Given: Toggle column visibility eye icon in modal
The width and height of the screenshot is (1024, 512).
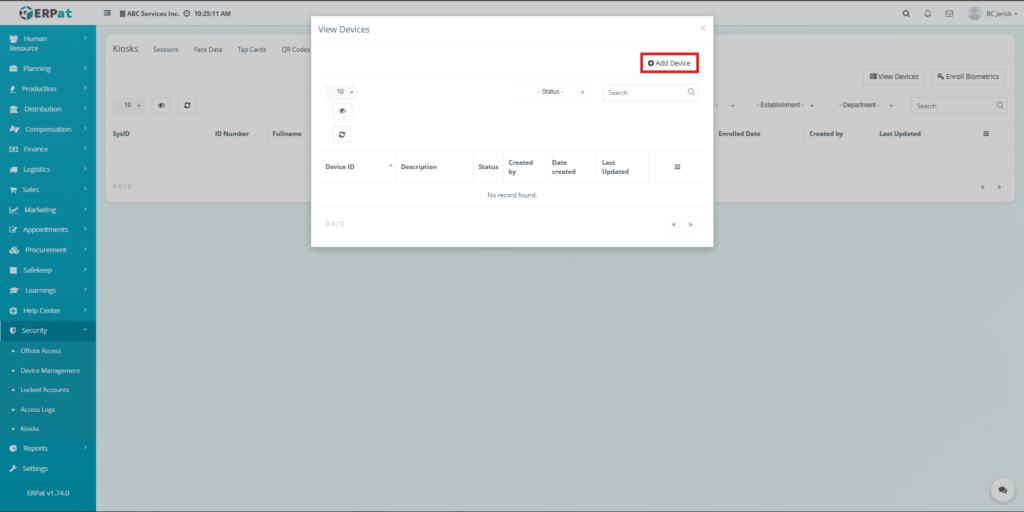Looking at the screenshot, I should click(342, 112).
